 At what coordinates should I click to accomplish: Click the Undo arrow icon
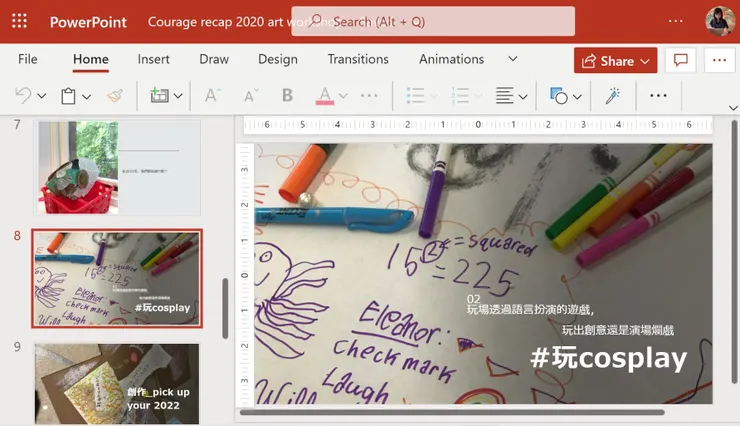tap(23, 96)
